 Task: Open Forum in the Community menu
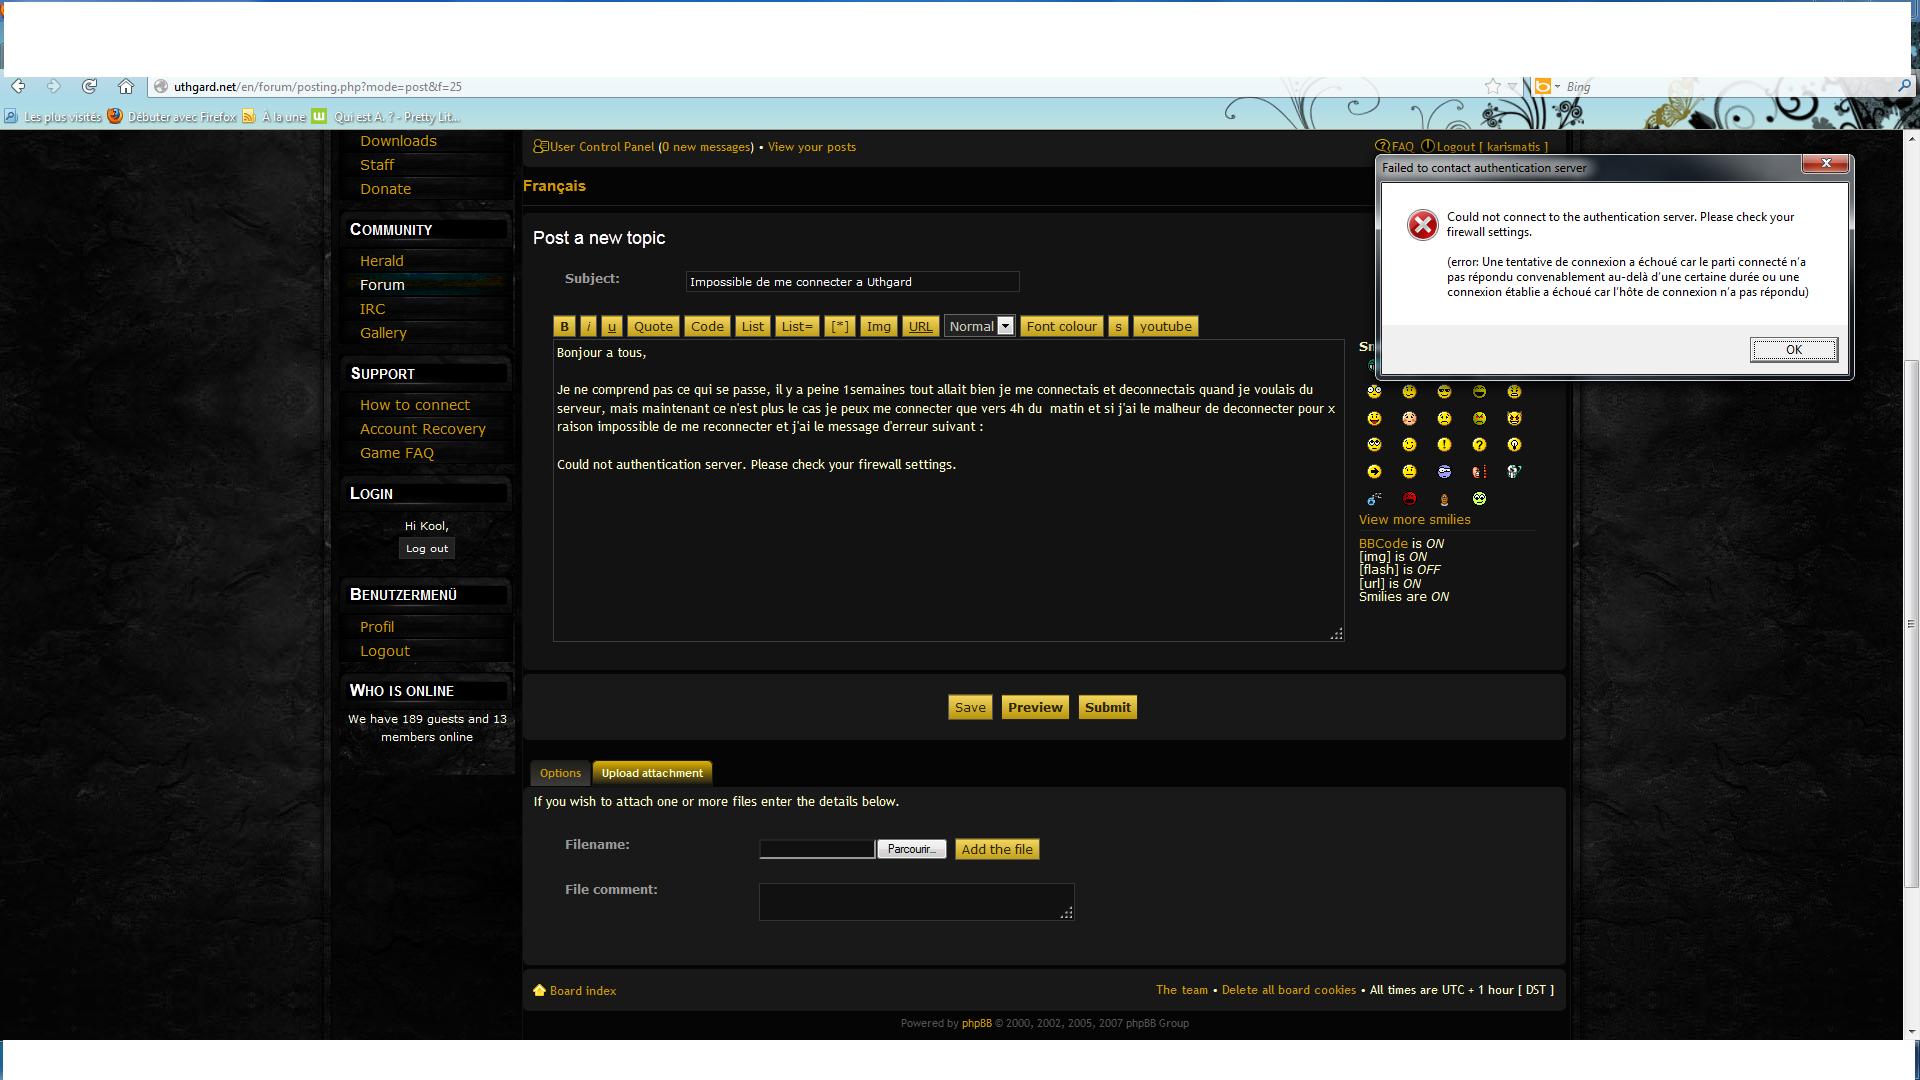[382, 285]
